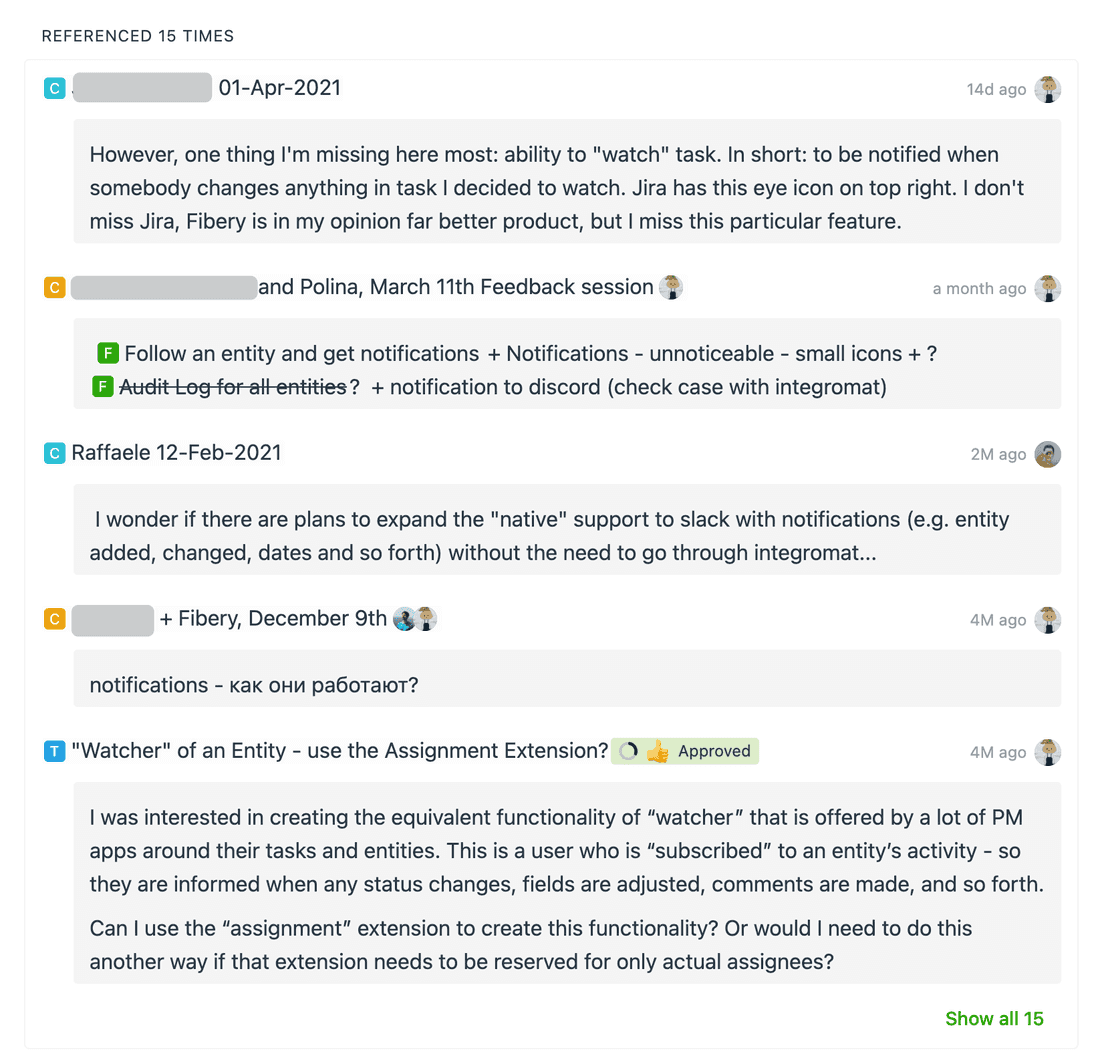The width and height of the screenshot is (1100, 1064).
Task: Click the 14d ago timestamp
Action: click(998, 88)
